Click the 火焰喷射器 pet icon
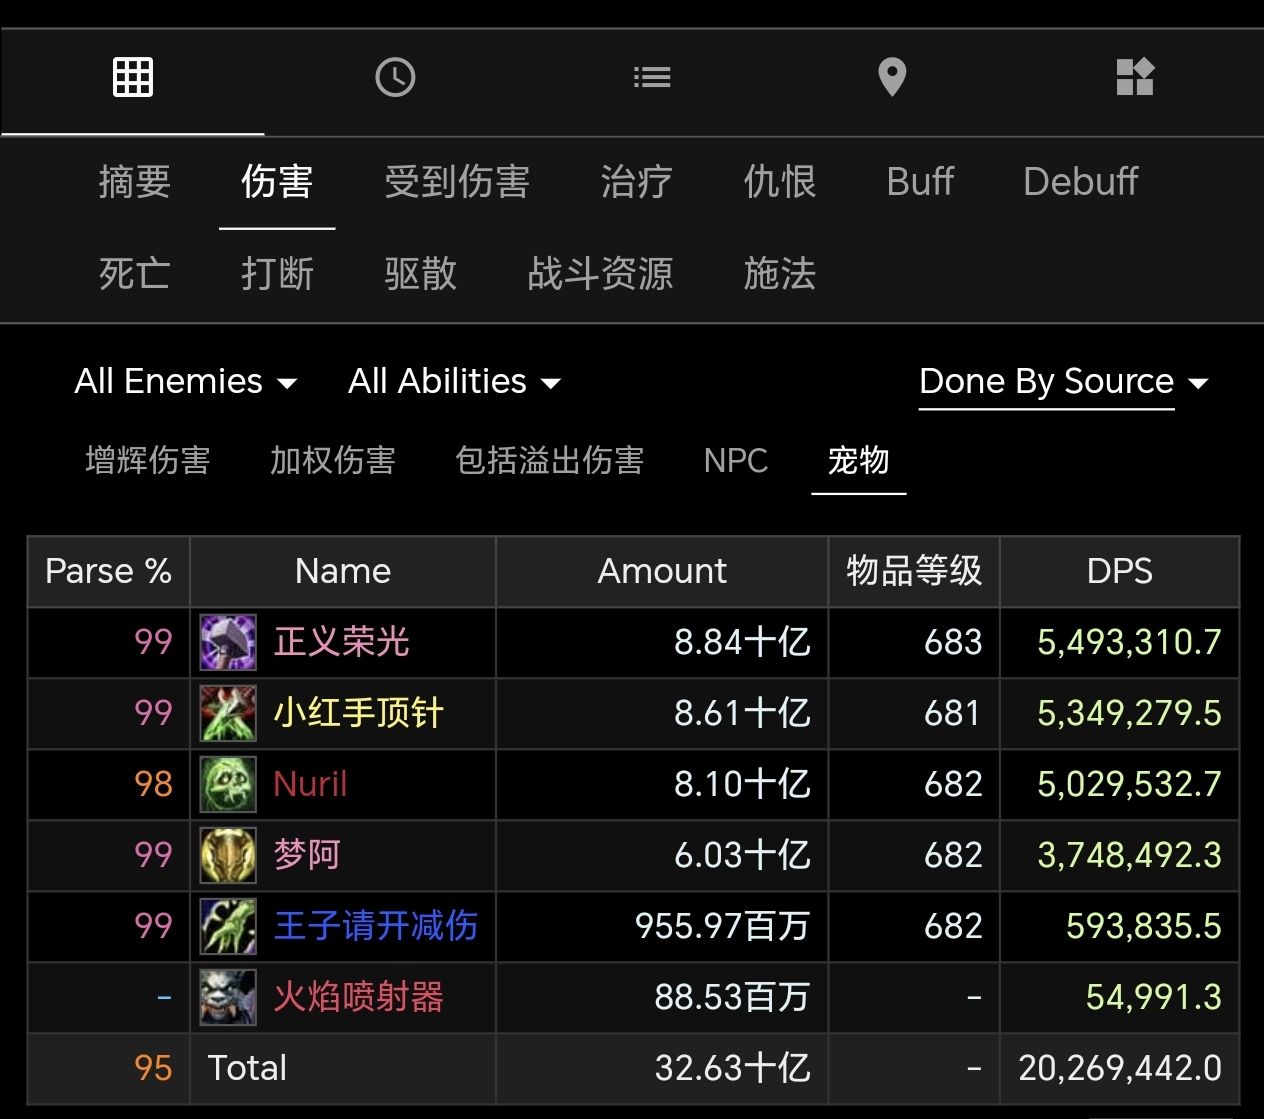The image size is (1264, 1119). click(x=227, y=997)
